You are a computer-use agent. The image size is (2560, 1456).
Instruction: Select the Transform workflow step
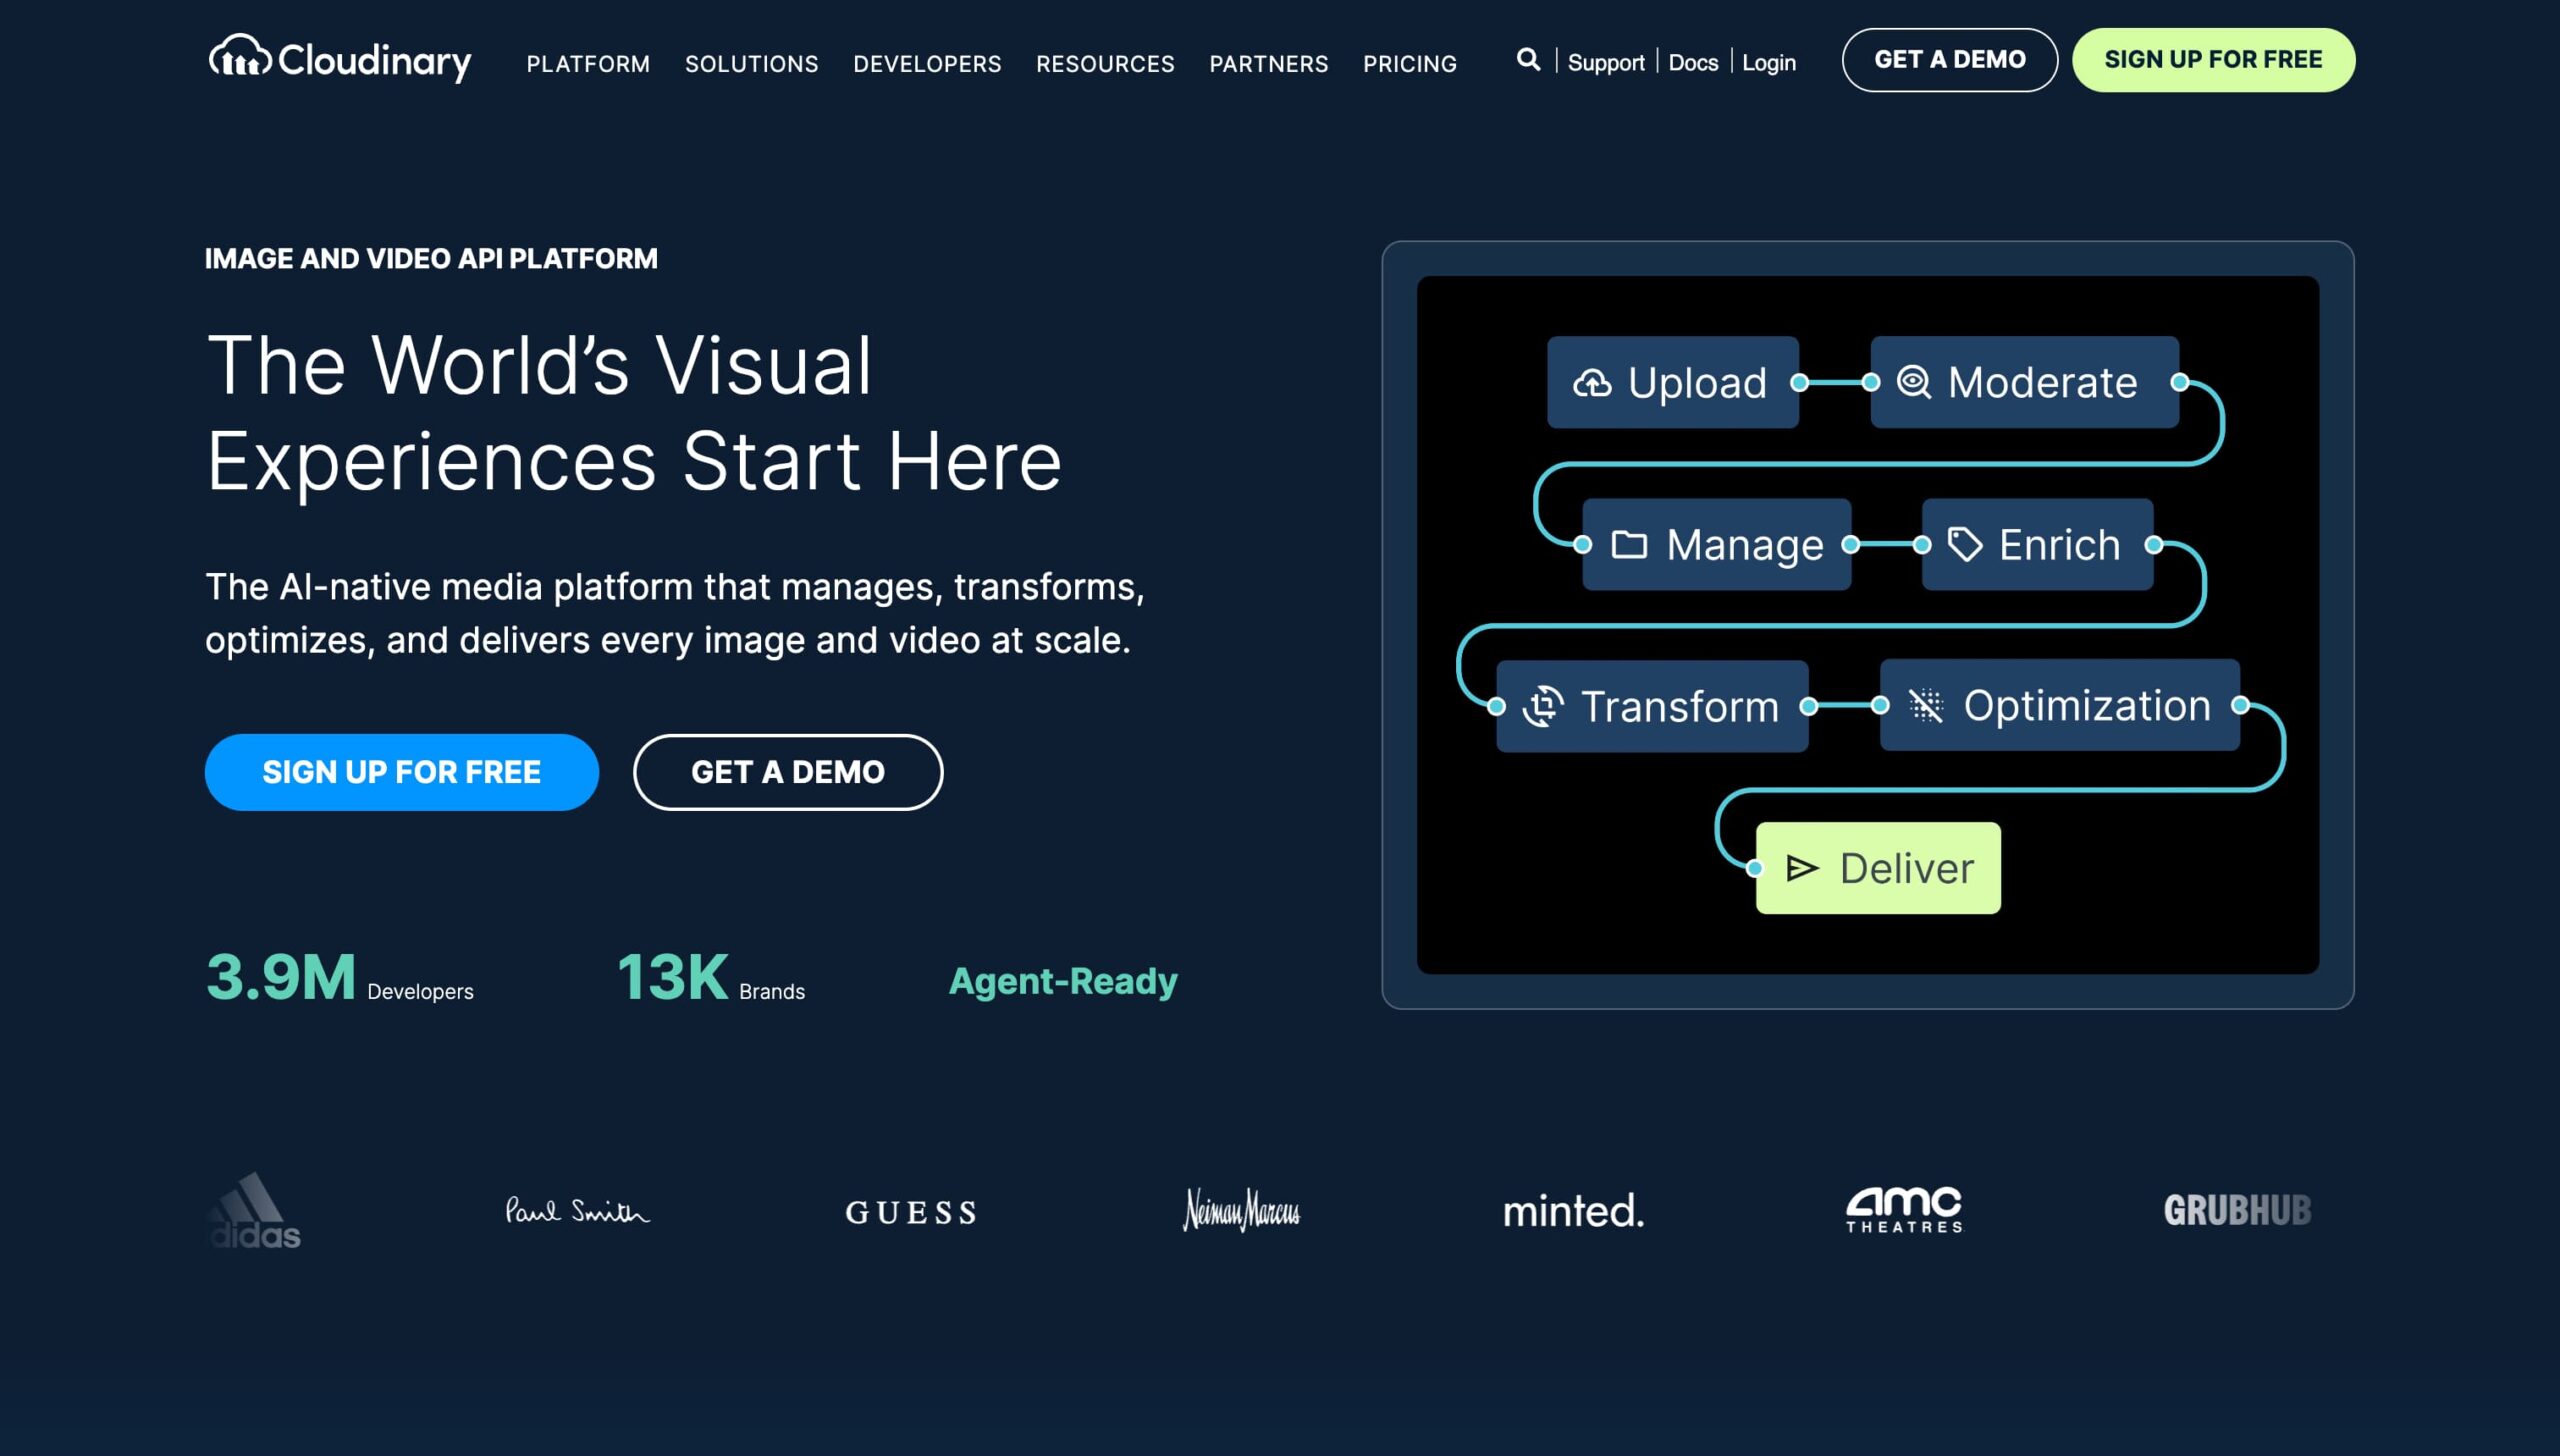point(1652,706)
